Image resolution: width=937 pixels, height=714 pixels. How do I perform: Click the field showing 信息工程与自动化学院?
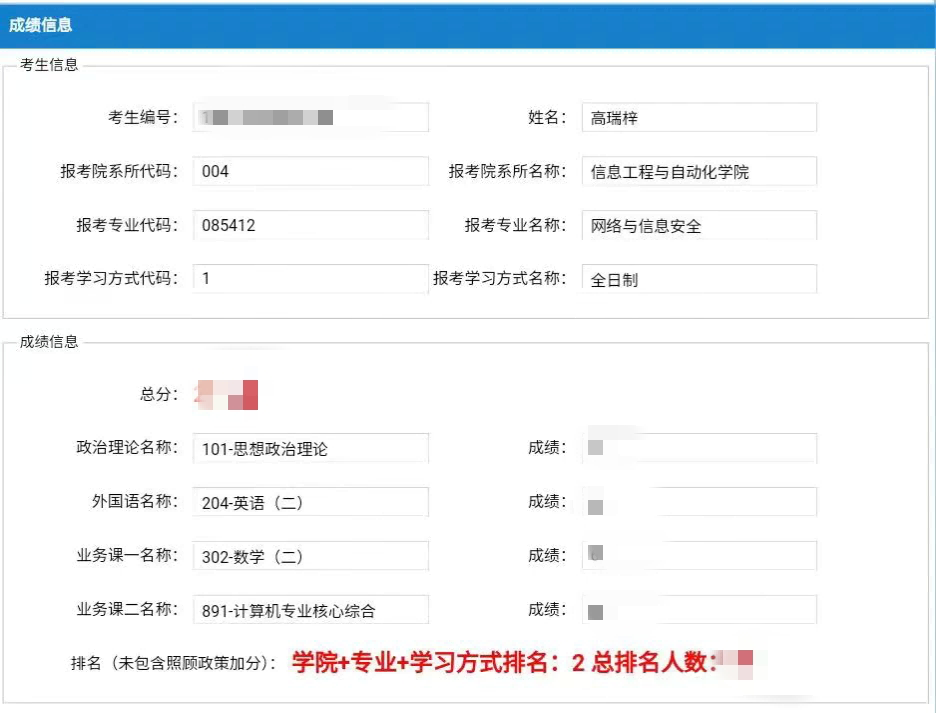coord(699,171)
